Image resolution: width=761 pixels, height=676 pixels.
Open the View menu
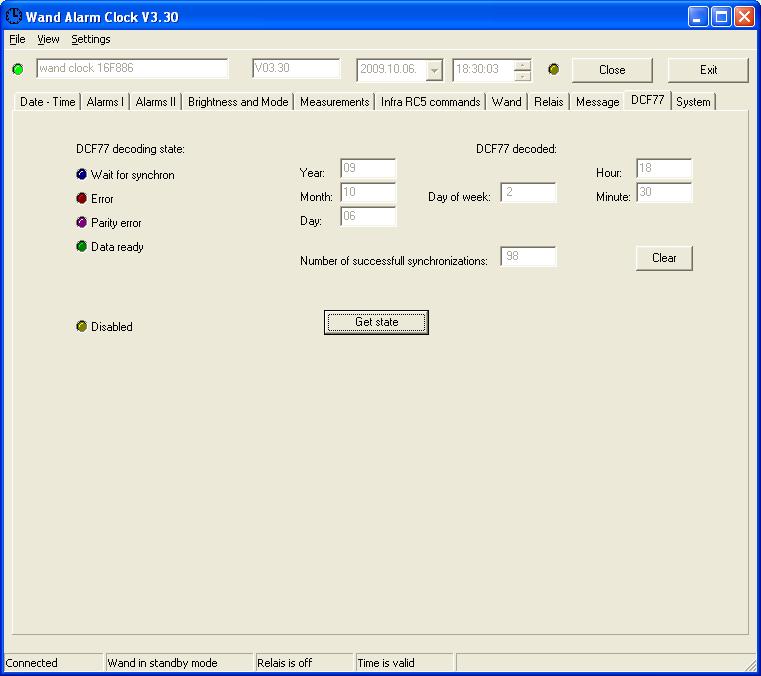[48, 39]
